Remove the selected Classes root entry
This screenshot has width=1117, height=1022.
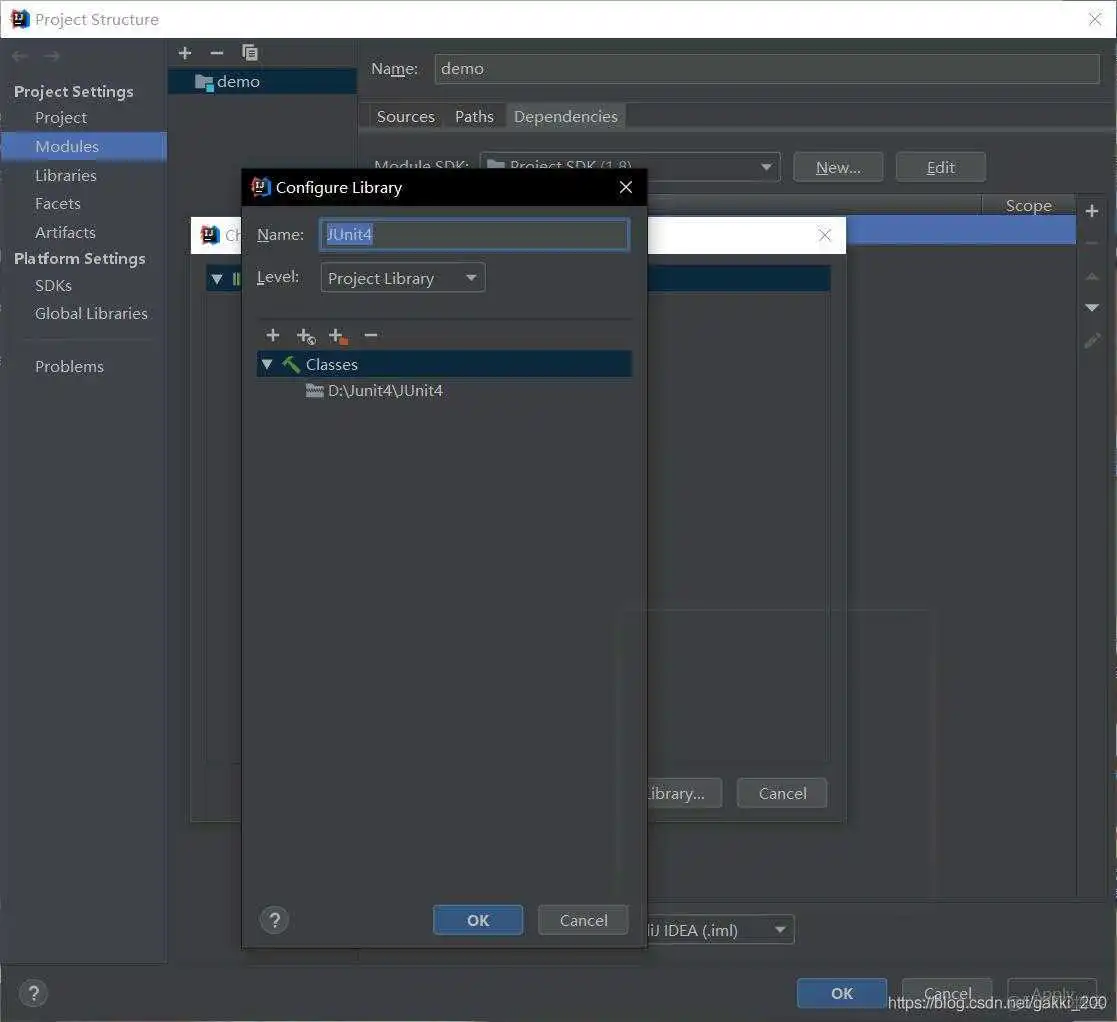370,335
